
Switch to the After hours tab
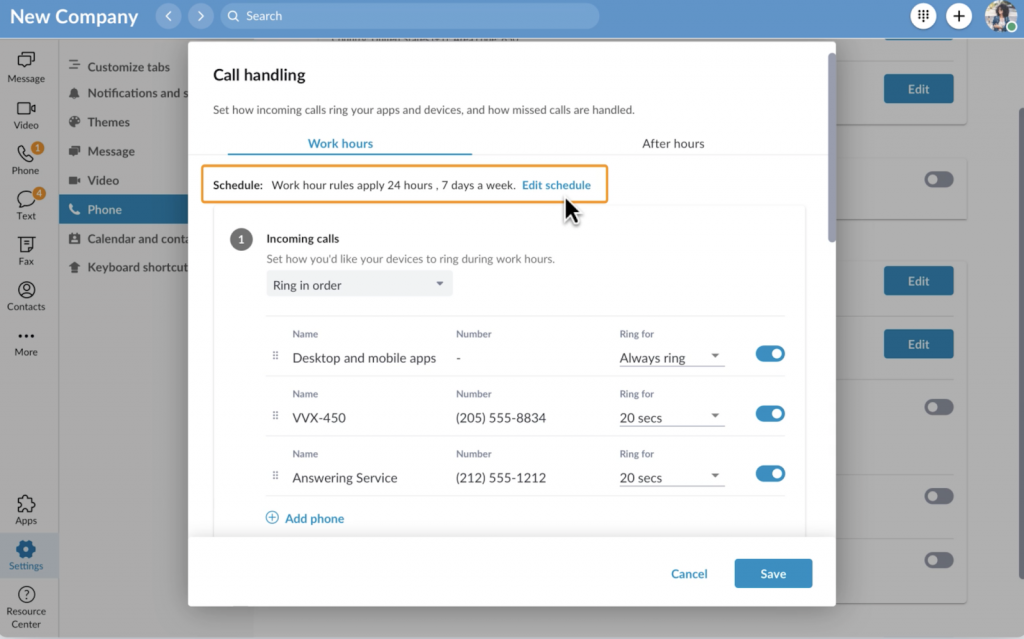tap(673, 143)
